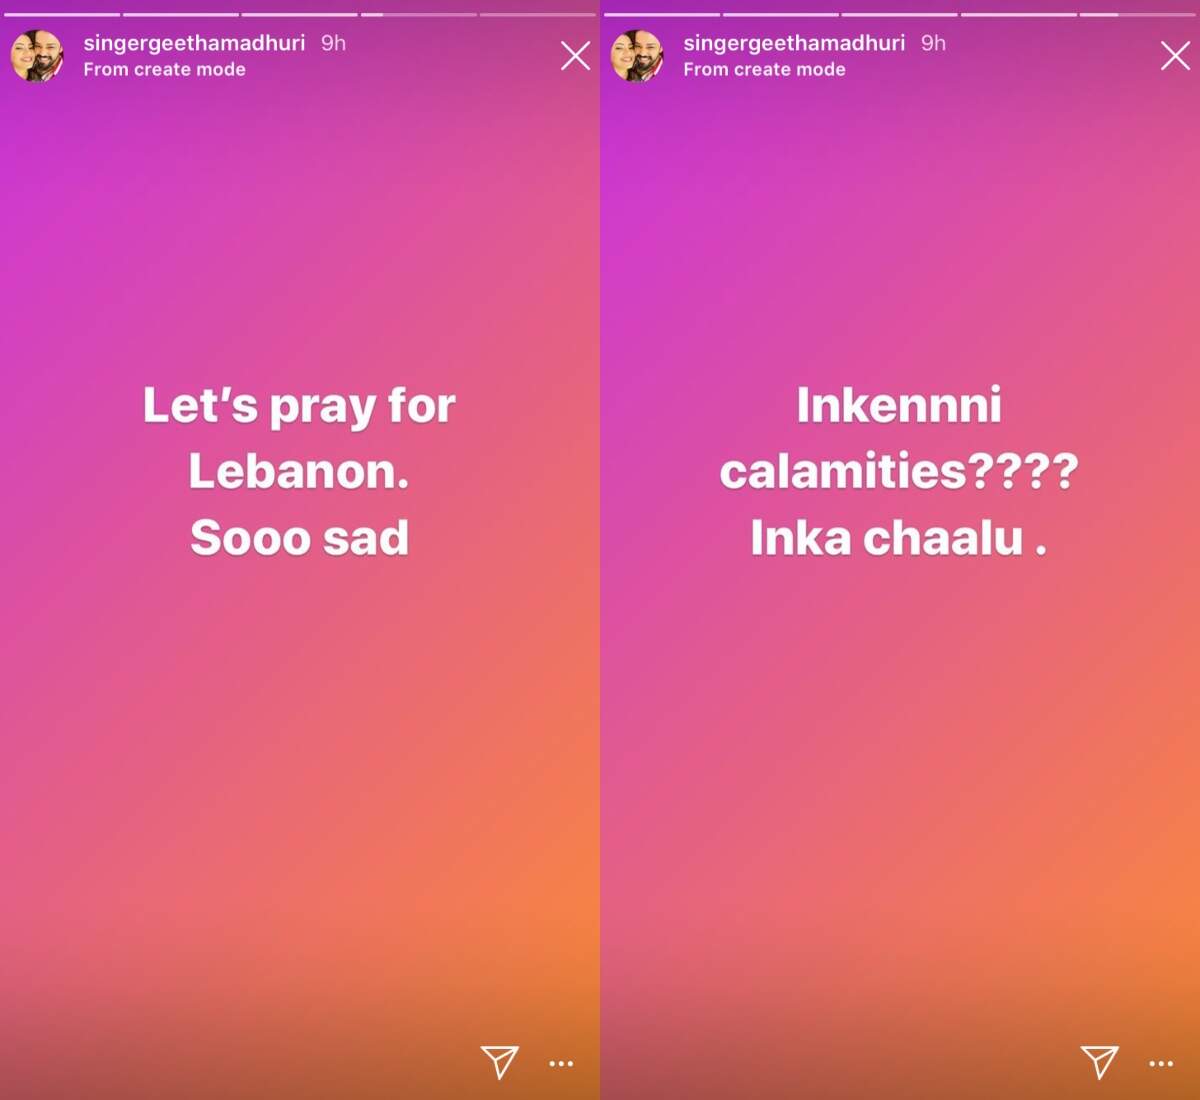
Task: Open more options dots on left story
Action: pyautogui.click(x=561, y=1064)
